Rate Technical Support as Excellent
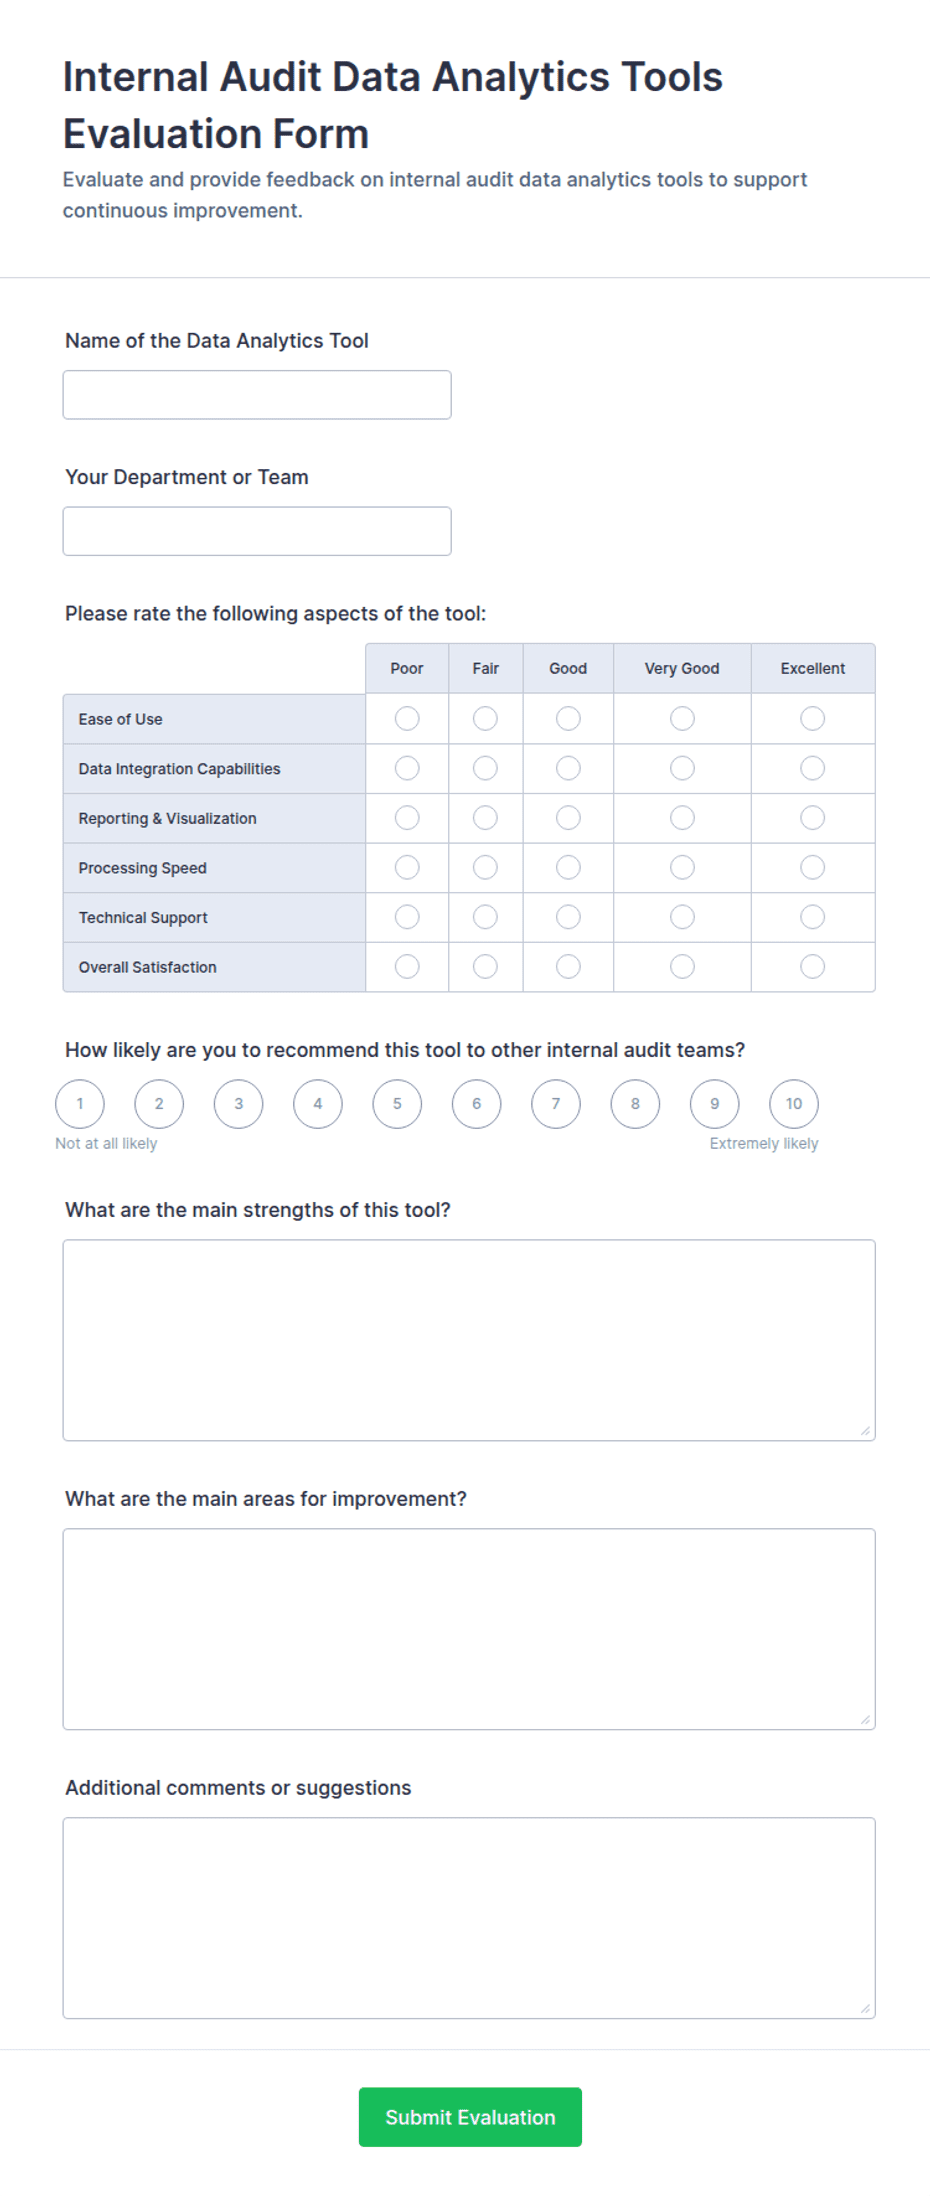This screenshot has width=930, height=2196. tap(812, 917)
